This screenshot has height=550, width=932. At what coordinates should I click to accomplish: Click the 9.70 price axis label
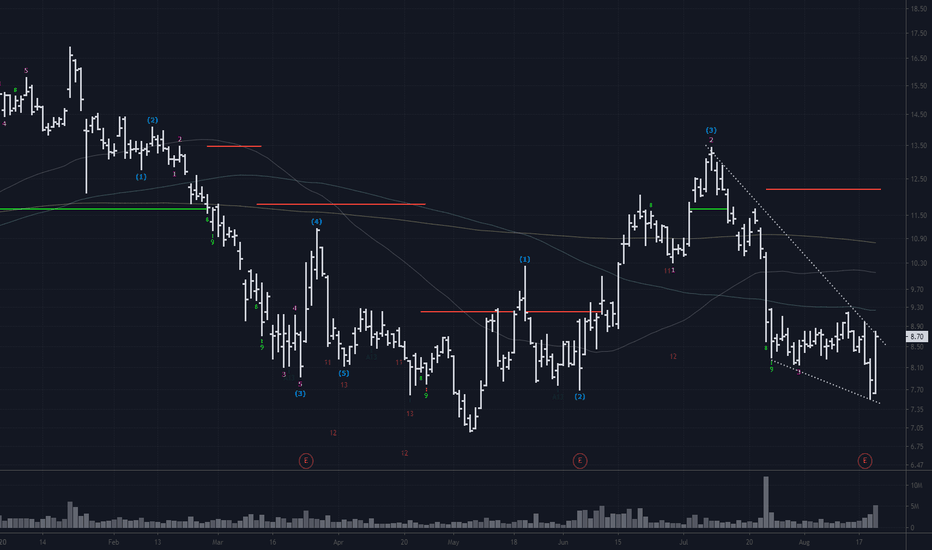[917, 289]
